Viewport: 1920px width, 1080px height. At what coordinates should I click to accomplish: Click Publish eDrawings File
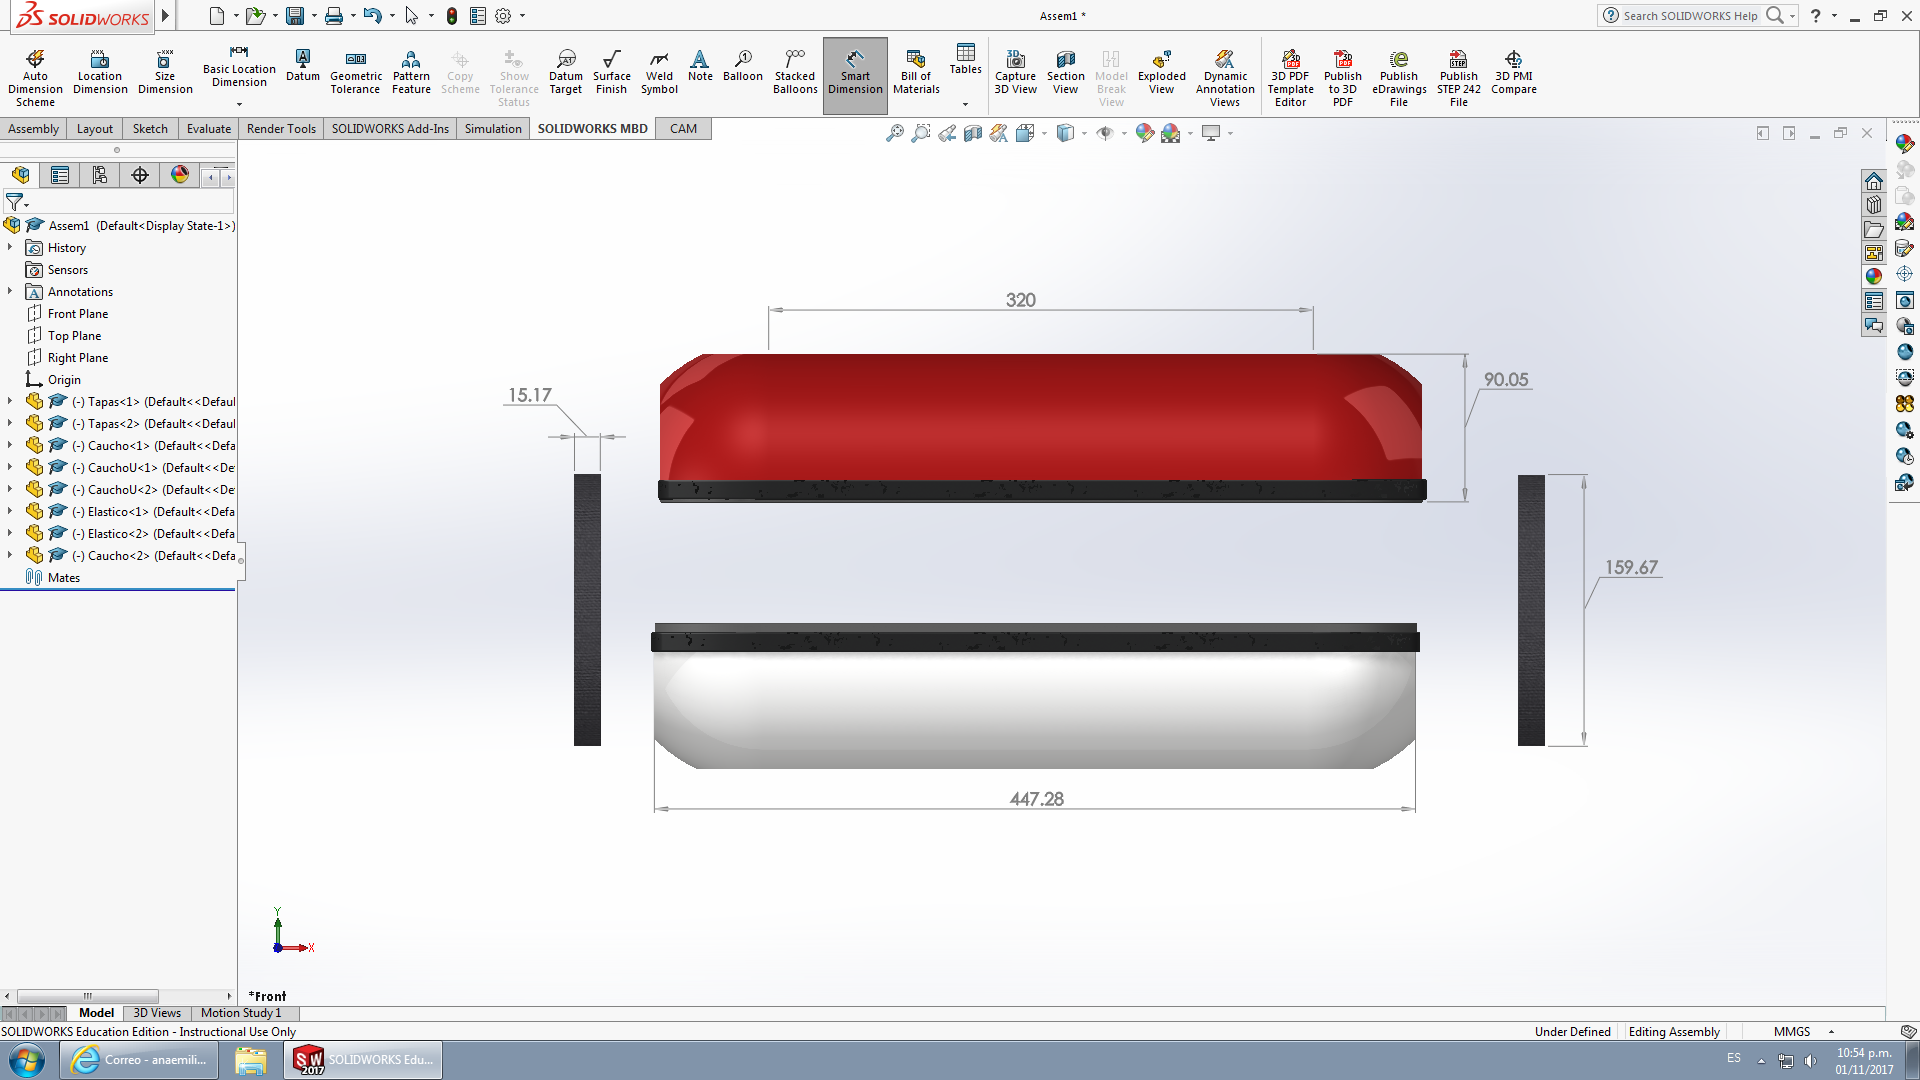1399,78
